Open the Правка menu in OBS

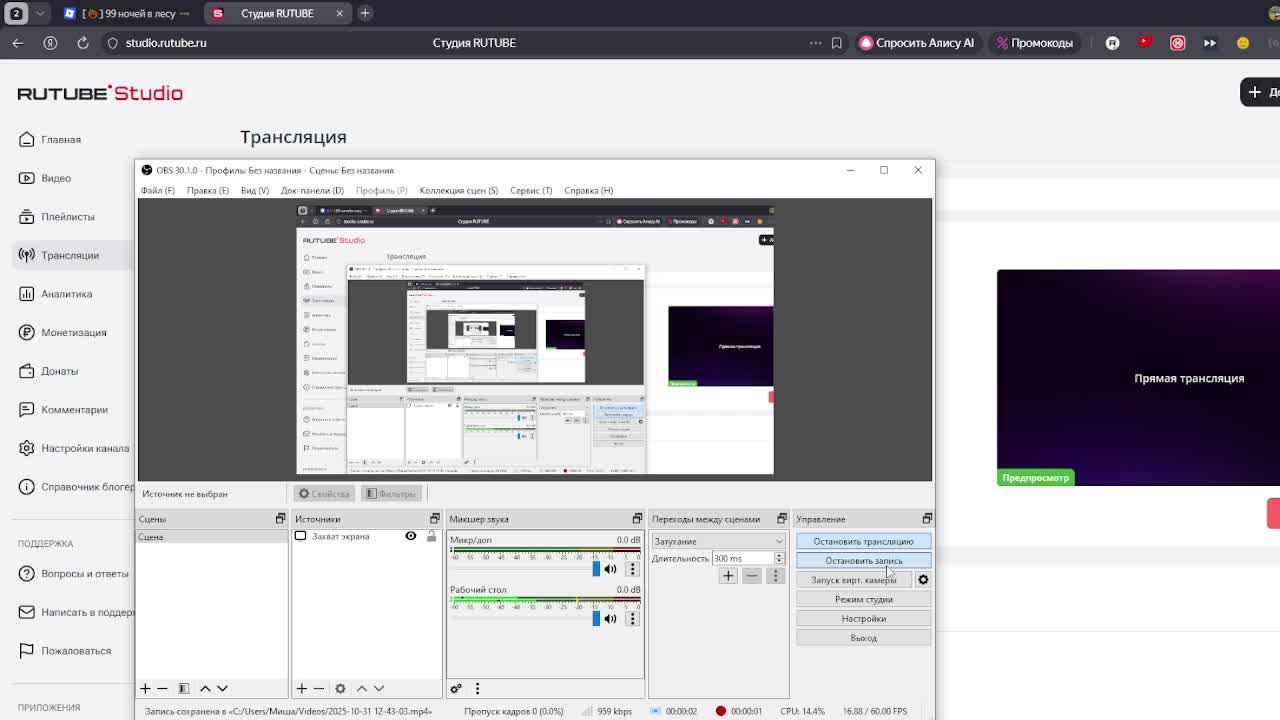[x=208, y=190]
